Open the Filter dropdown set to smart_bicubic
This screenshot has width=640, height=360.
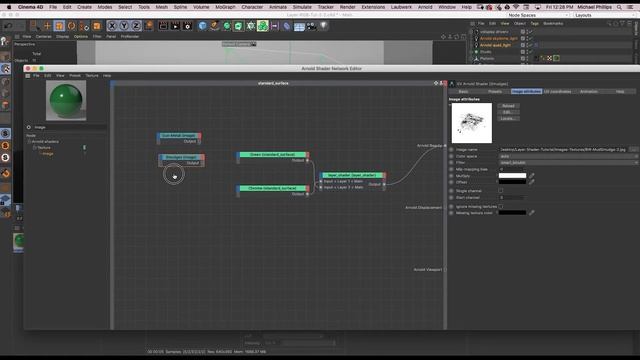568,162
